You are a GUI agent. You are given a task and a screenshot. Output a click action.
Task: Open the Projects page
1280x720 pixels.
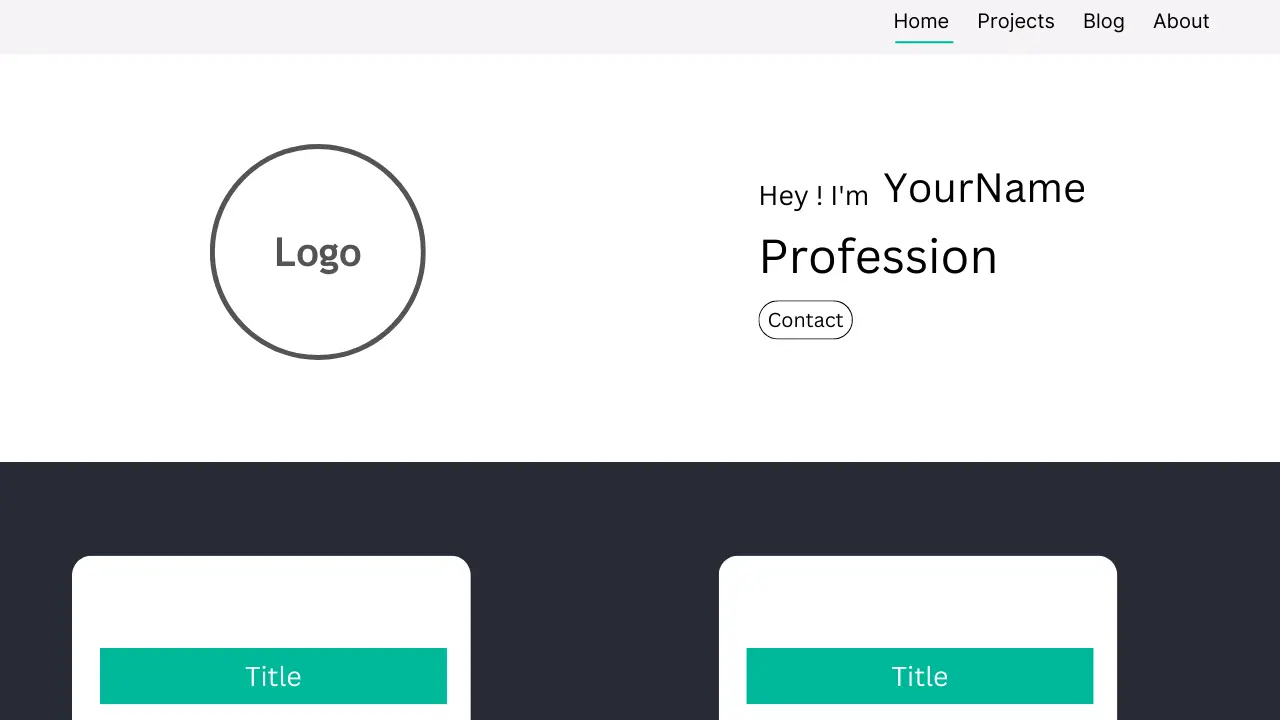pyautogui.click(x=1015, y=21)
